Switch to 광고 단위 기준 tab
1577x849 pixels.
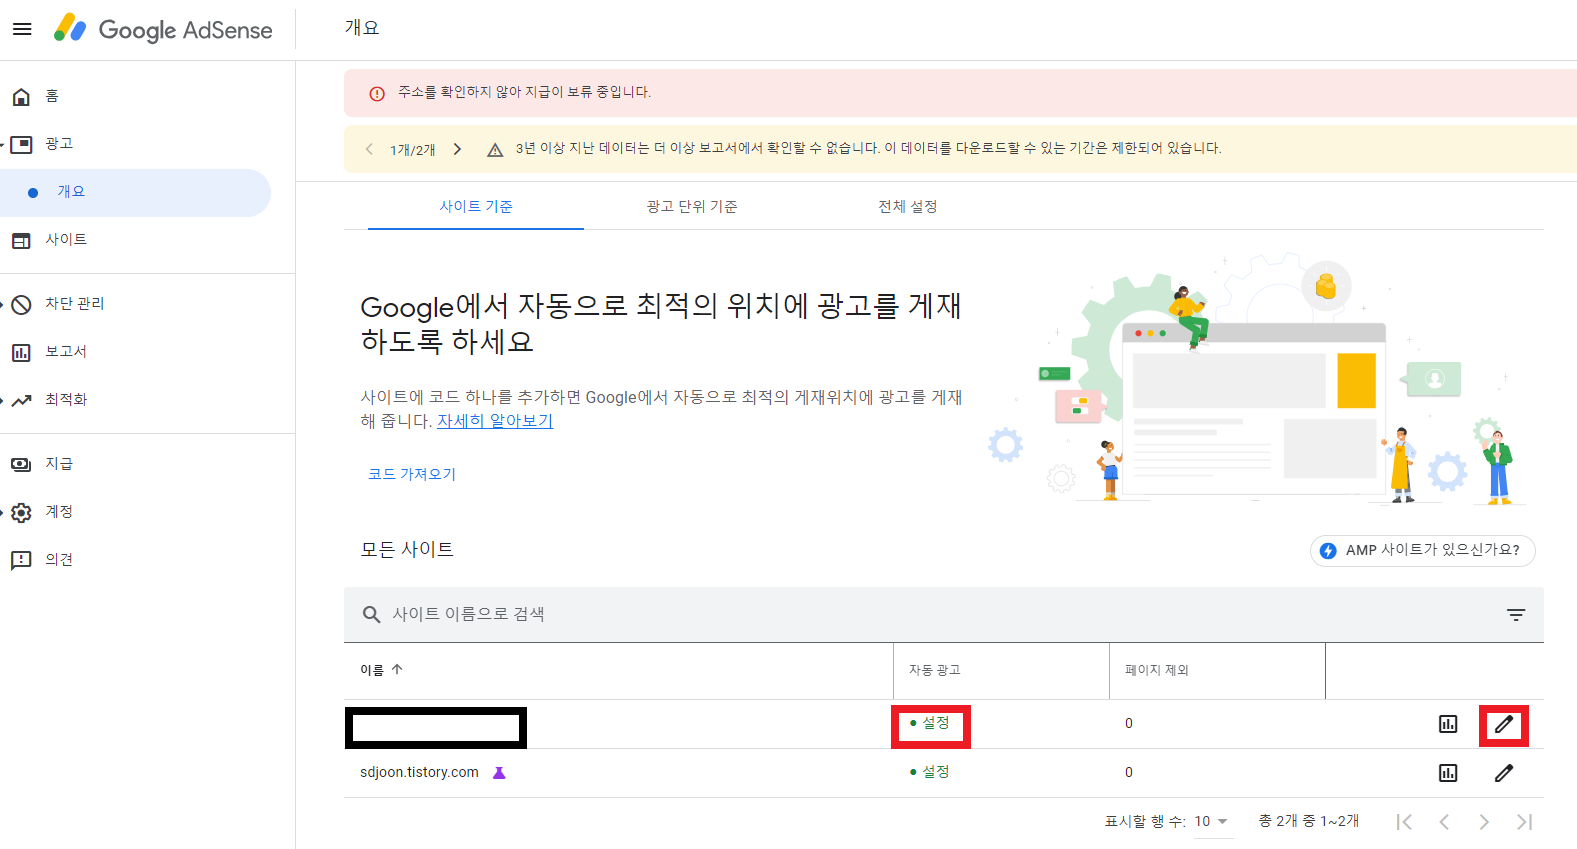pos(692,207)
